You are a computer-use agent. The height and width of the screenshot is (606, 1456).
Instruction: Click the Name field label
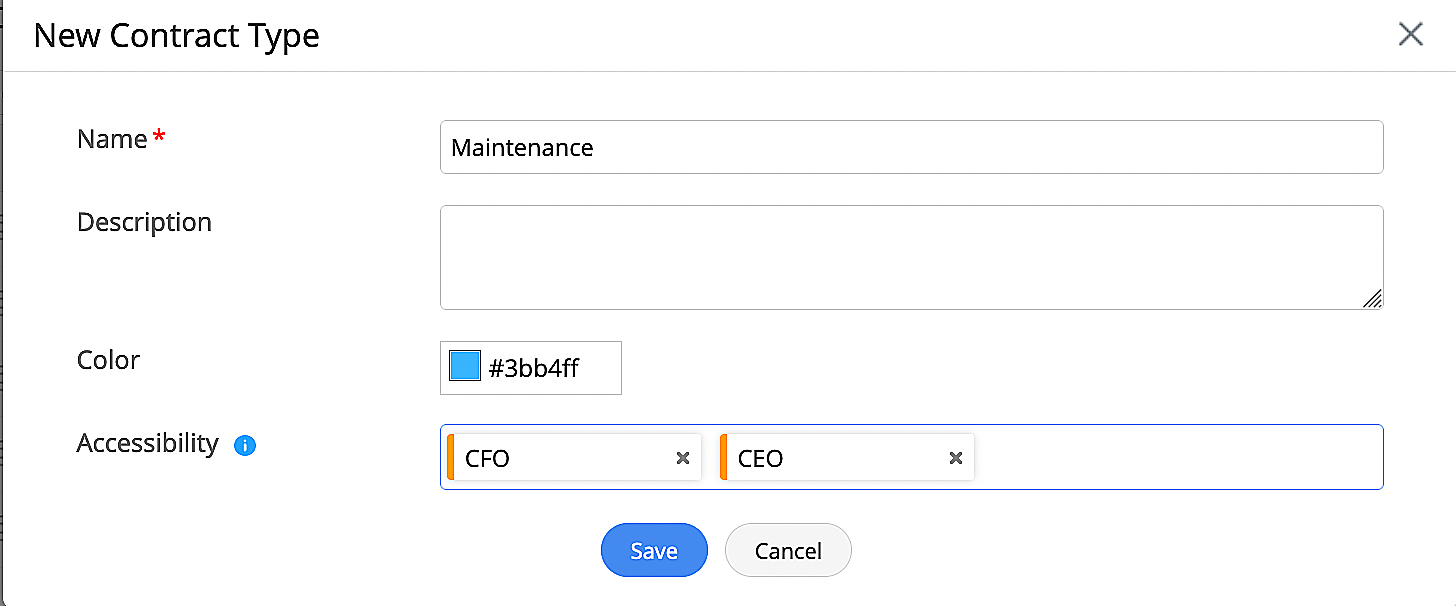112,139
